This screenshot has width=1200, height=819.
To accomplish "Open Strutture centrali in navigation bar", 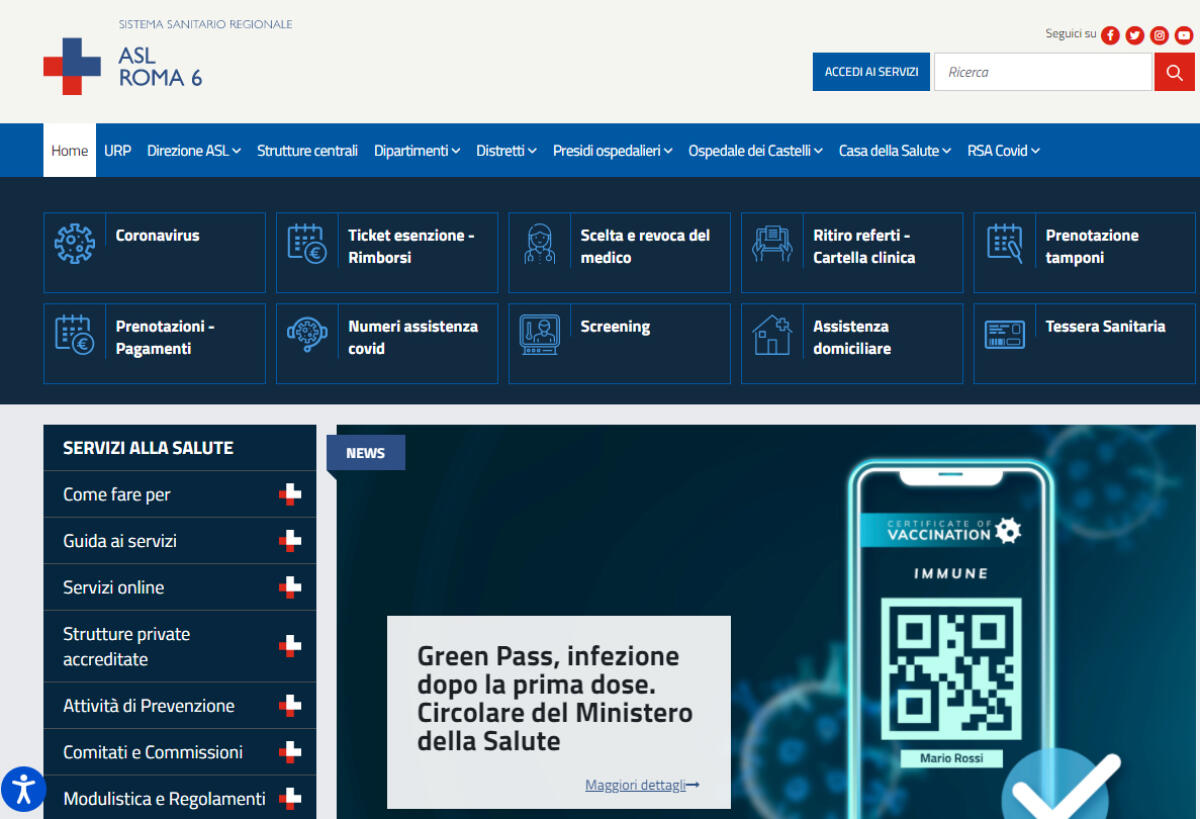I will point(307,151).
